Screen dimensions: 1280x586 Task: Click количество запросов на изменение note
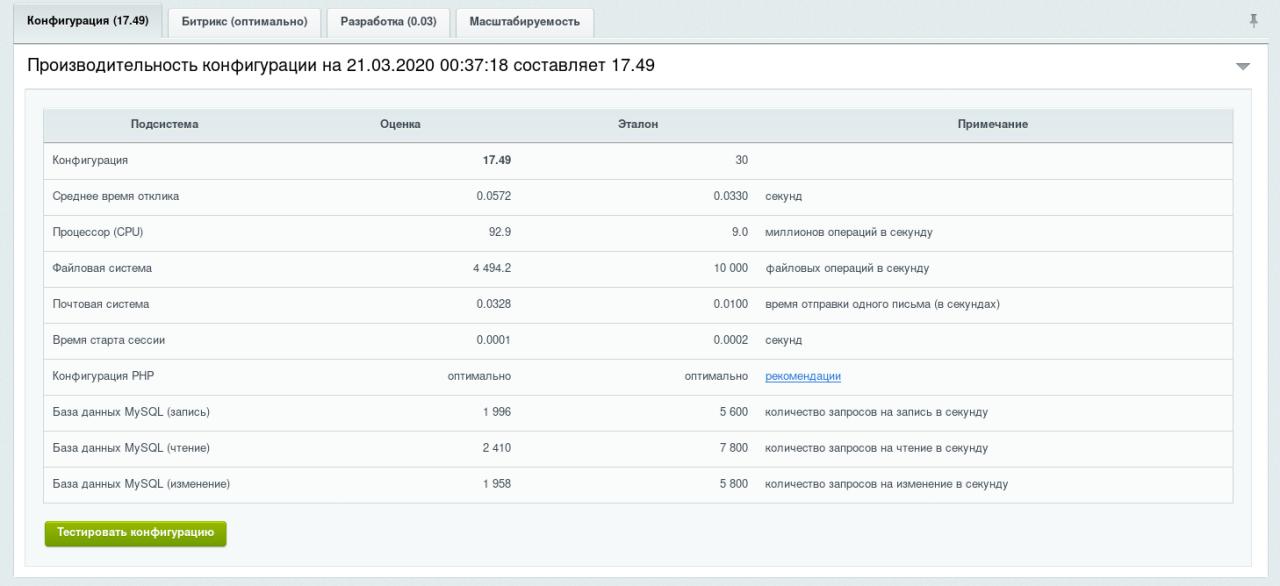(886, 484)
